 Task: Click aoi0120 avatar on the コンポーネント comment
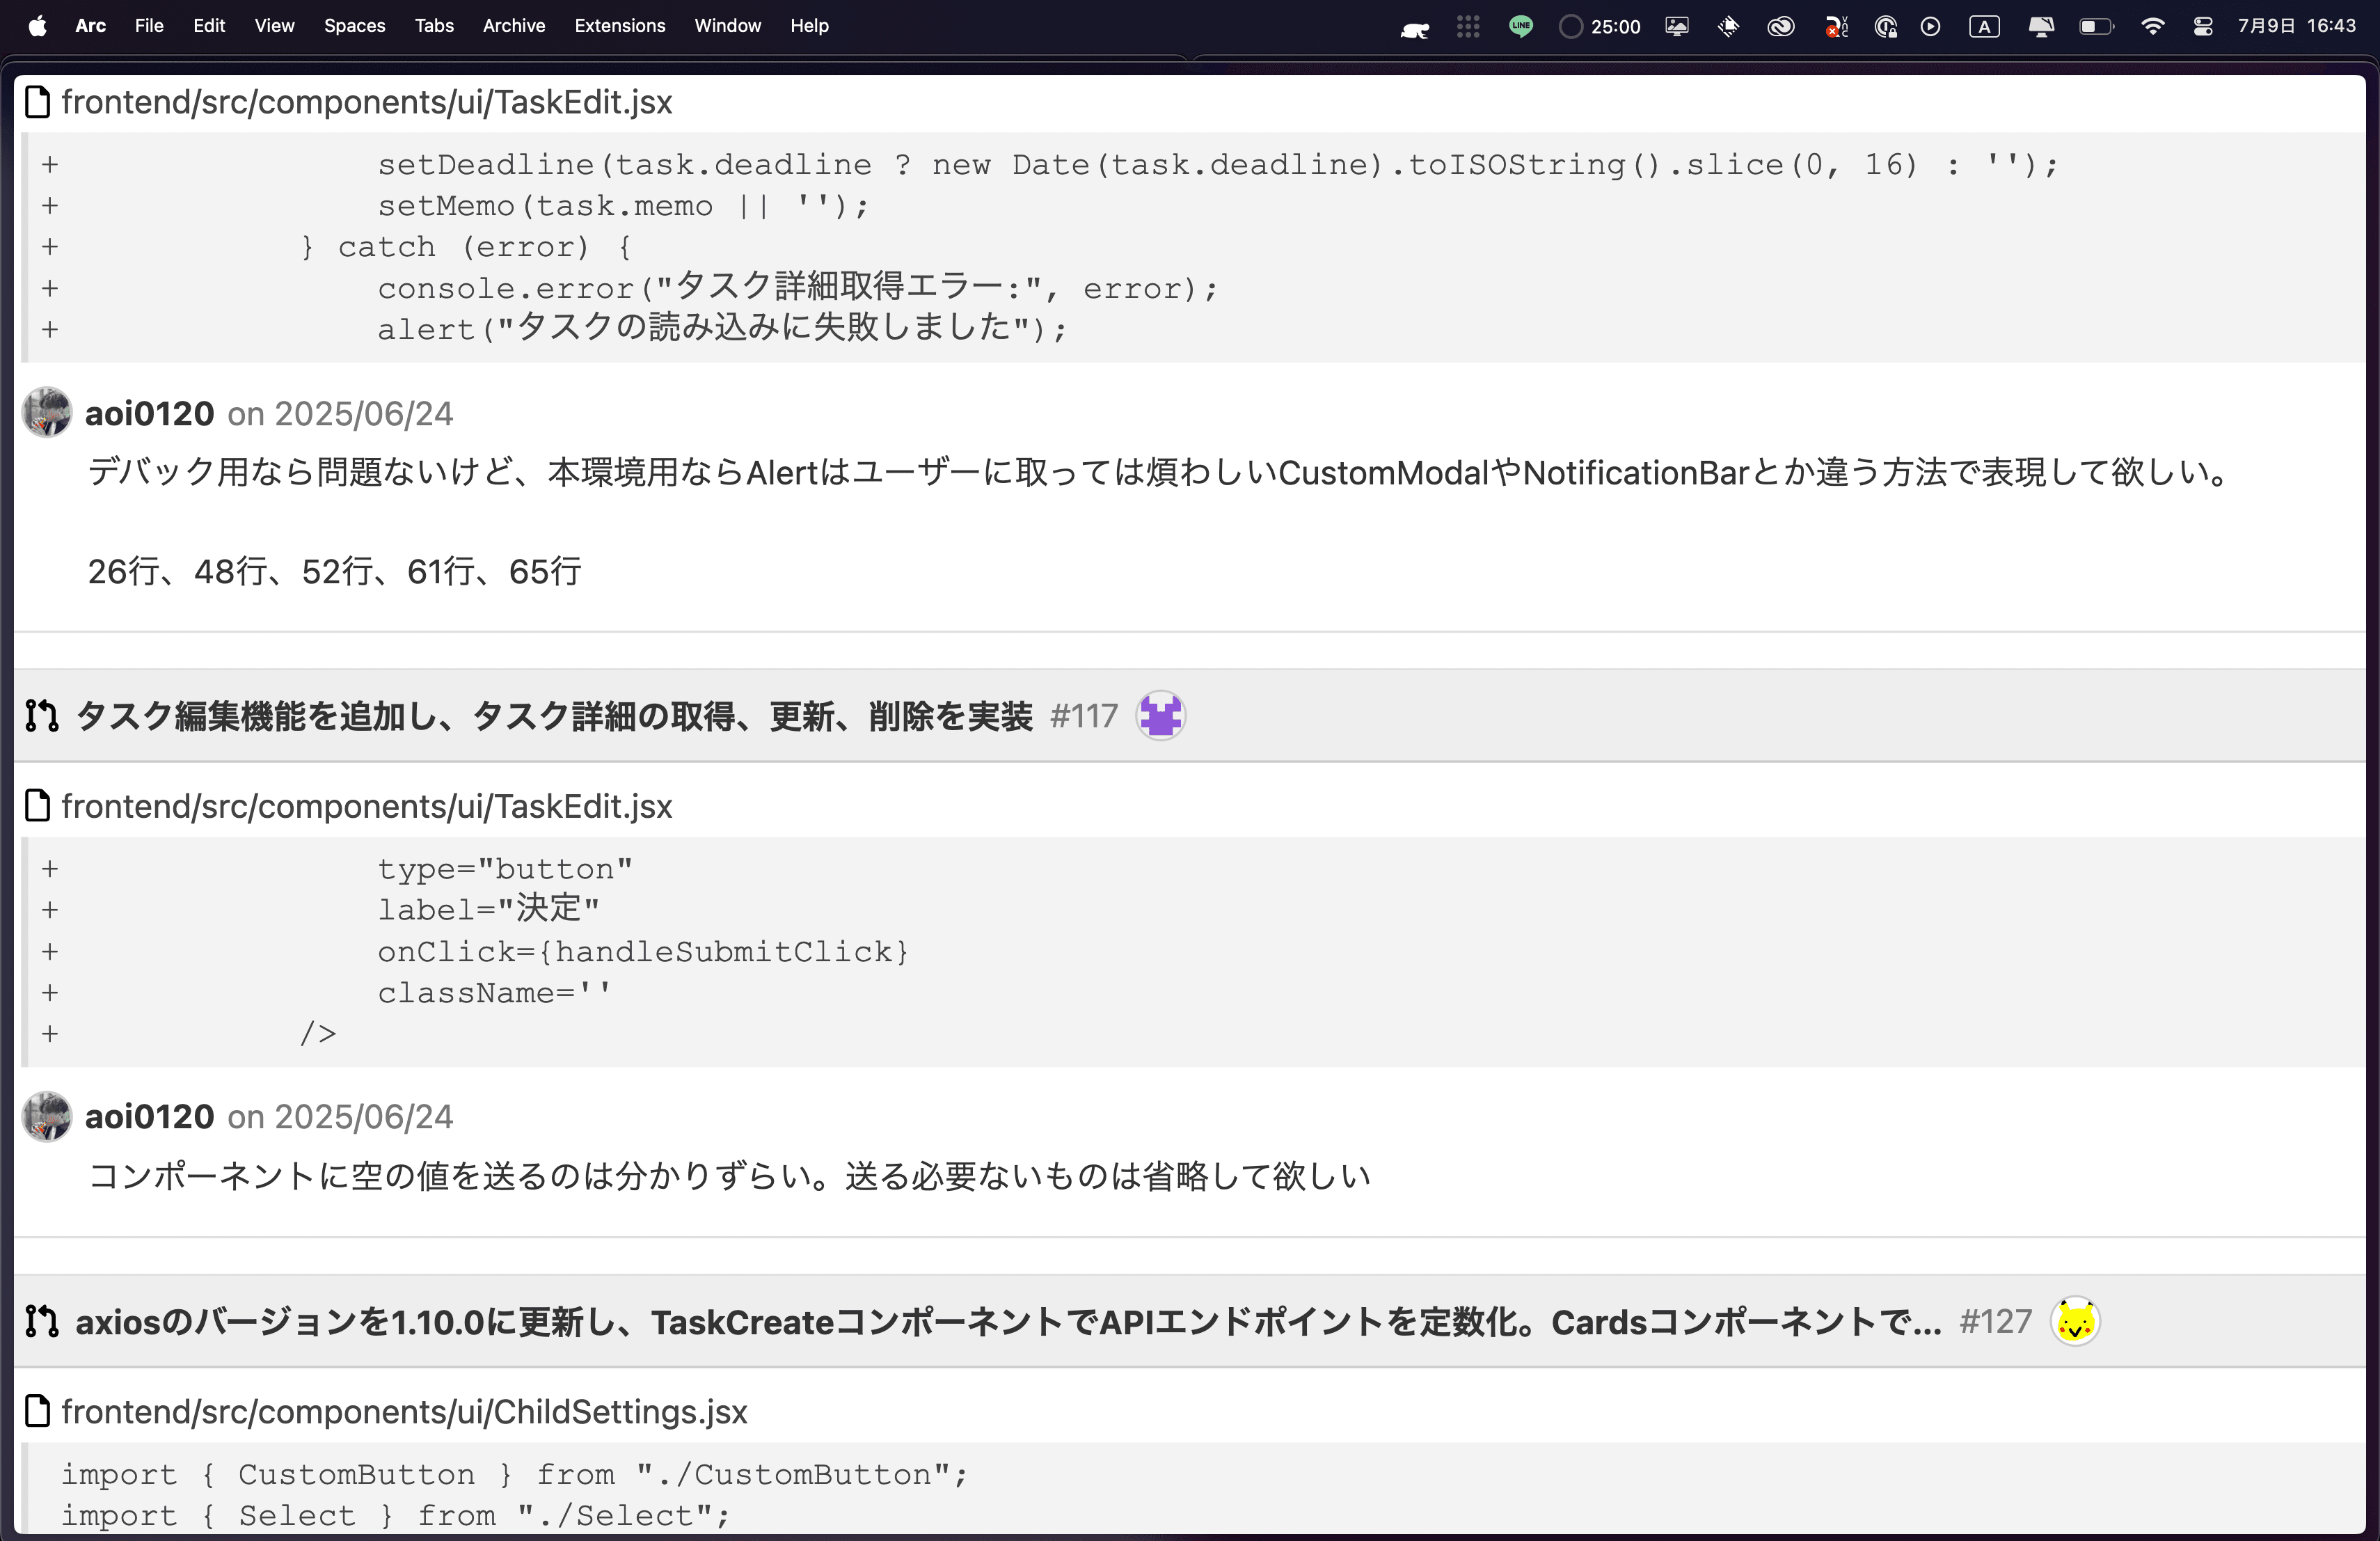(x=47, y=1116)
